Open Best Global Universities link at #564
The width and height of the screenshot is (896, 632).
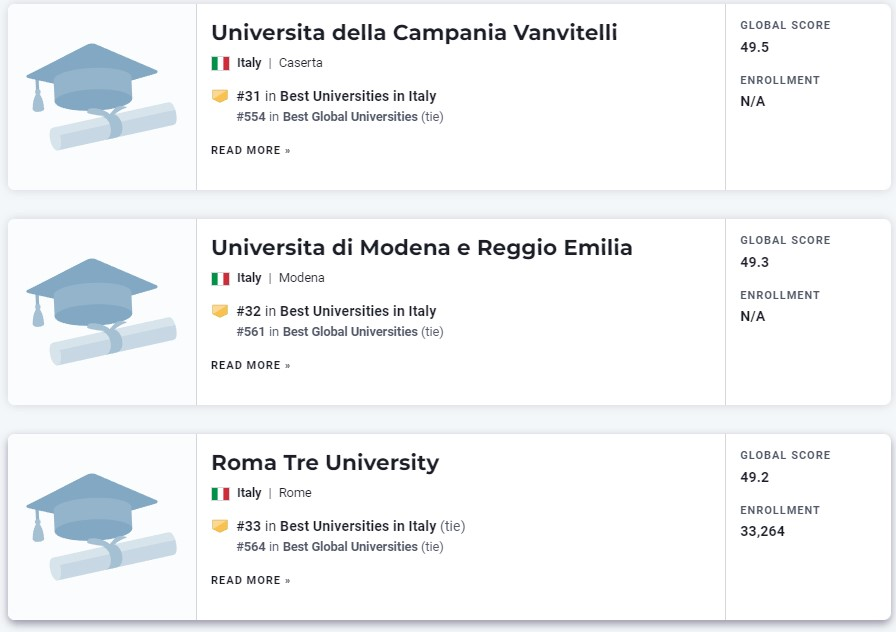click(x=350, y=546)
